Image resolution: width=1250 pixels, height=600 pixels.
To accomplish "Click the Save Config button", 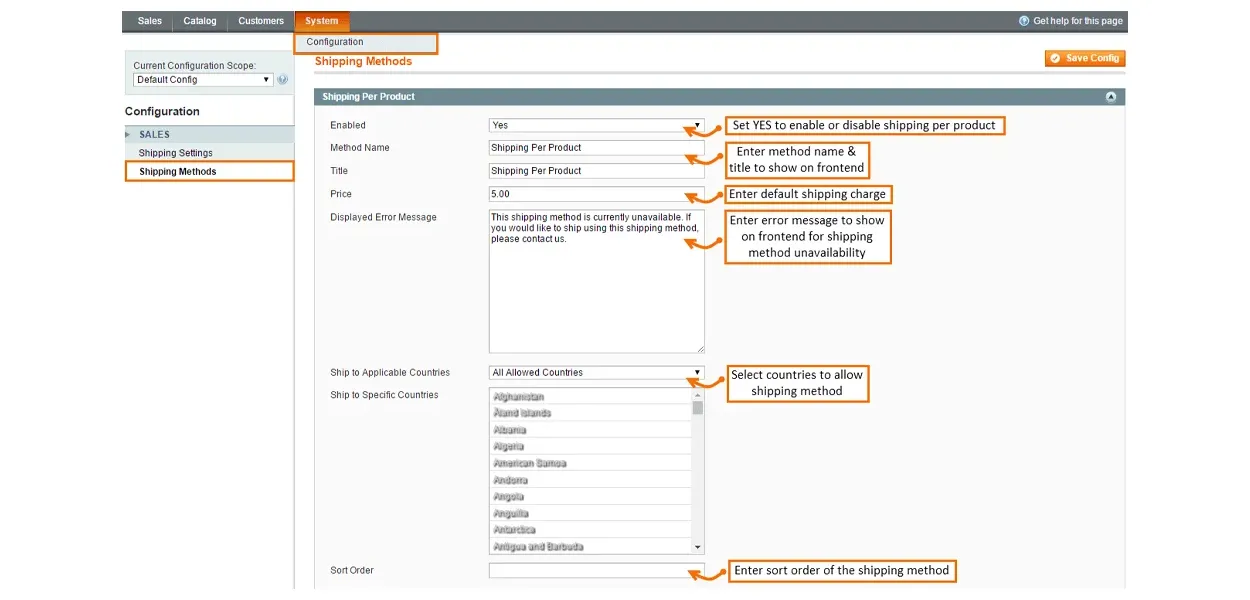I will [1085, 58].
